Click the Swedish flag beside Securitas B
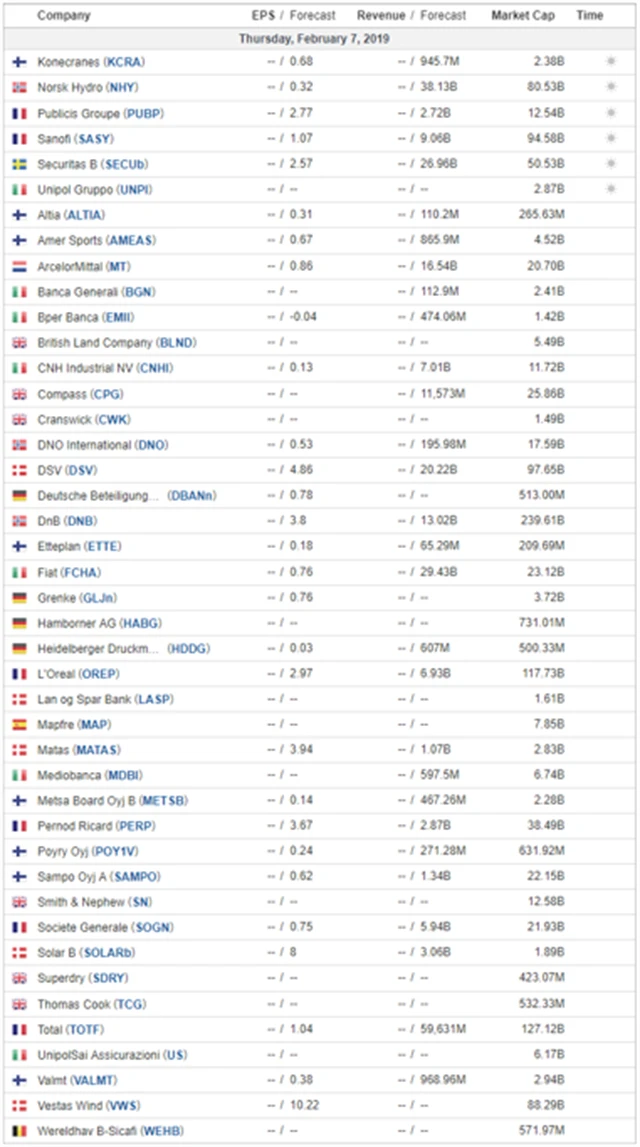The width and height of the screenshot is (640, 1147). [x=19, y=164]
